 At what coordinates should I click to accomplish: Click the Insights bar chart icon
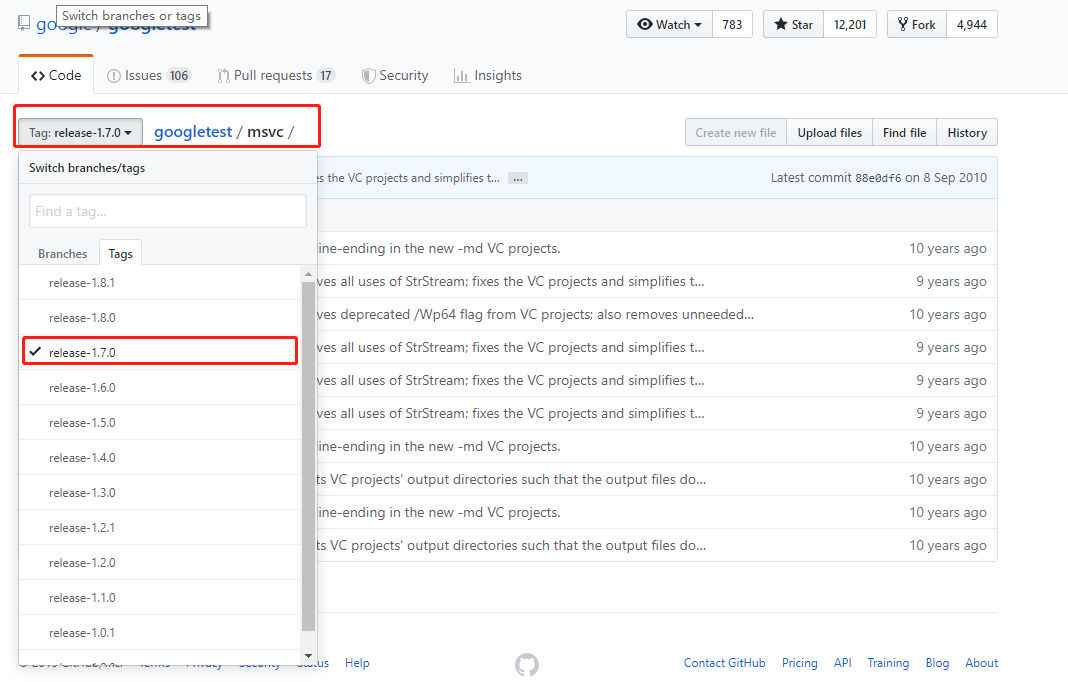(461, 76)
